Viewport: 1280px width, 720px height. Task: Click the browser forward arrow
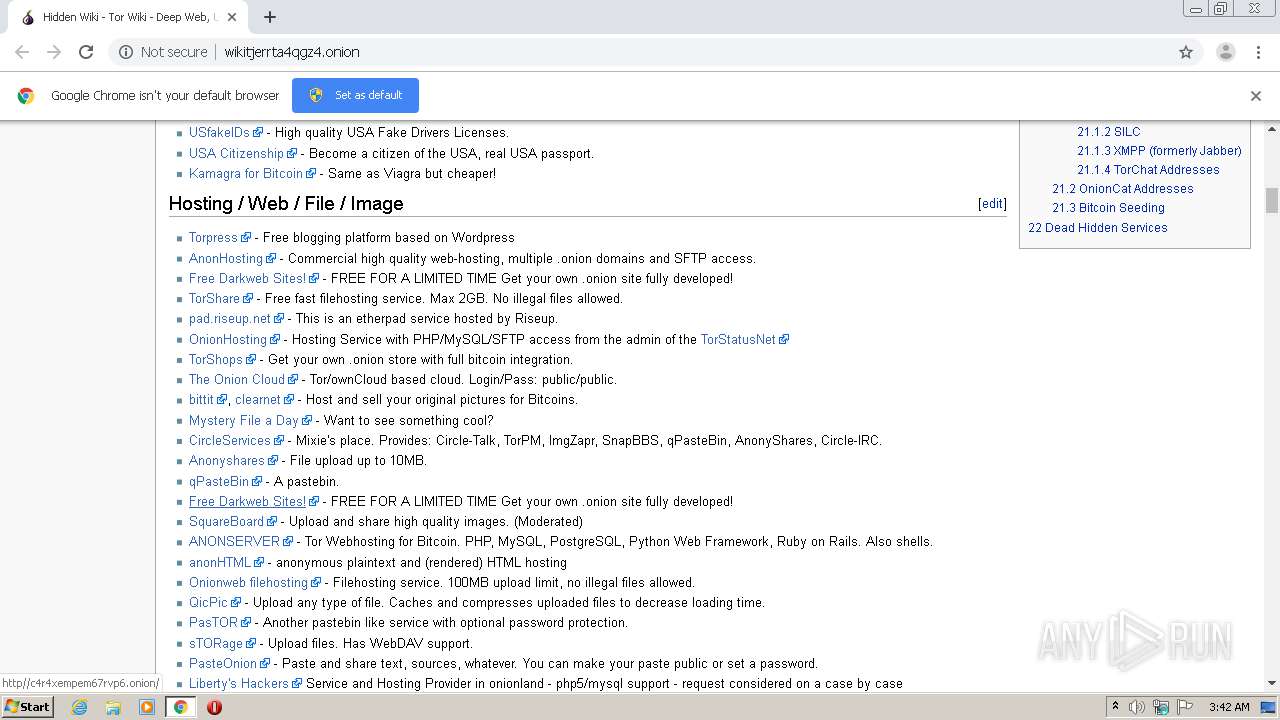54,52
